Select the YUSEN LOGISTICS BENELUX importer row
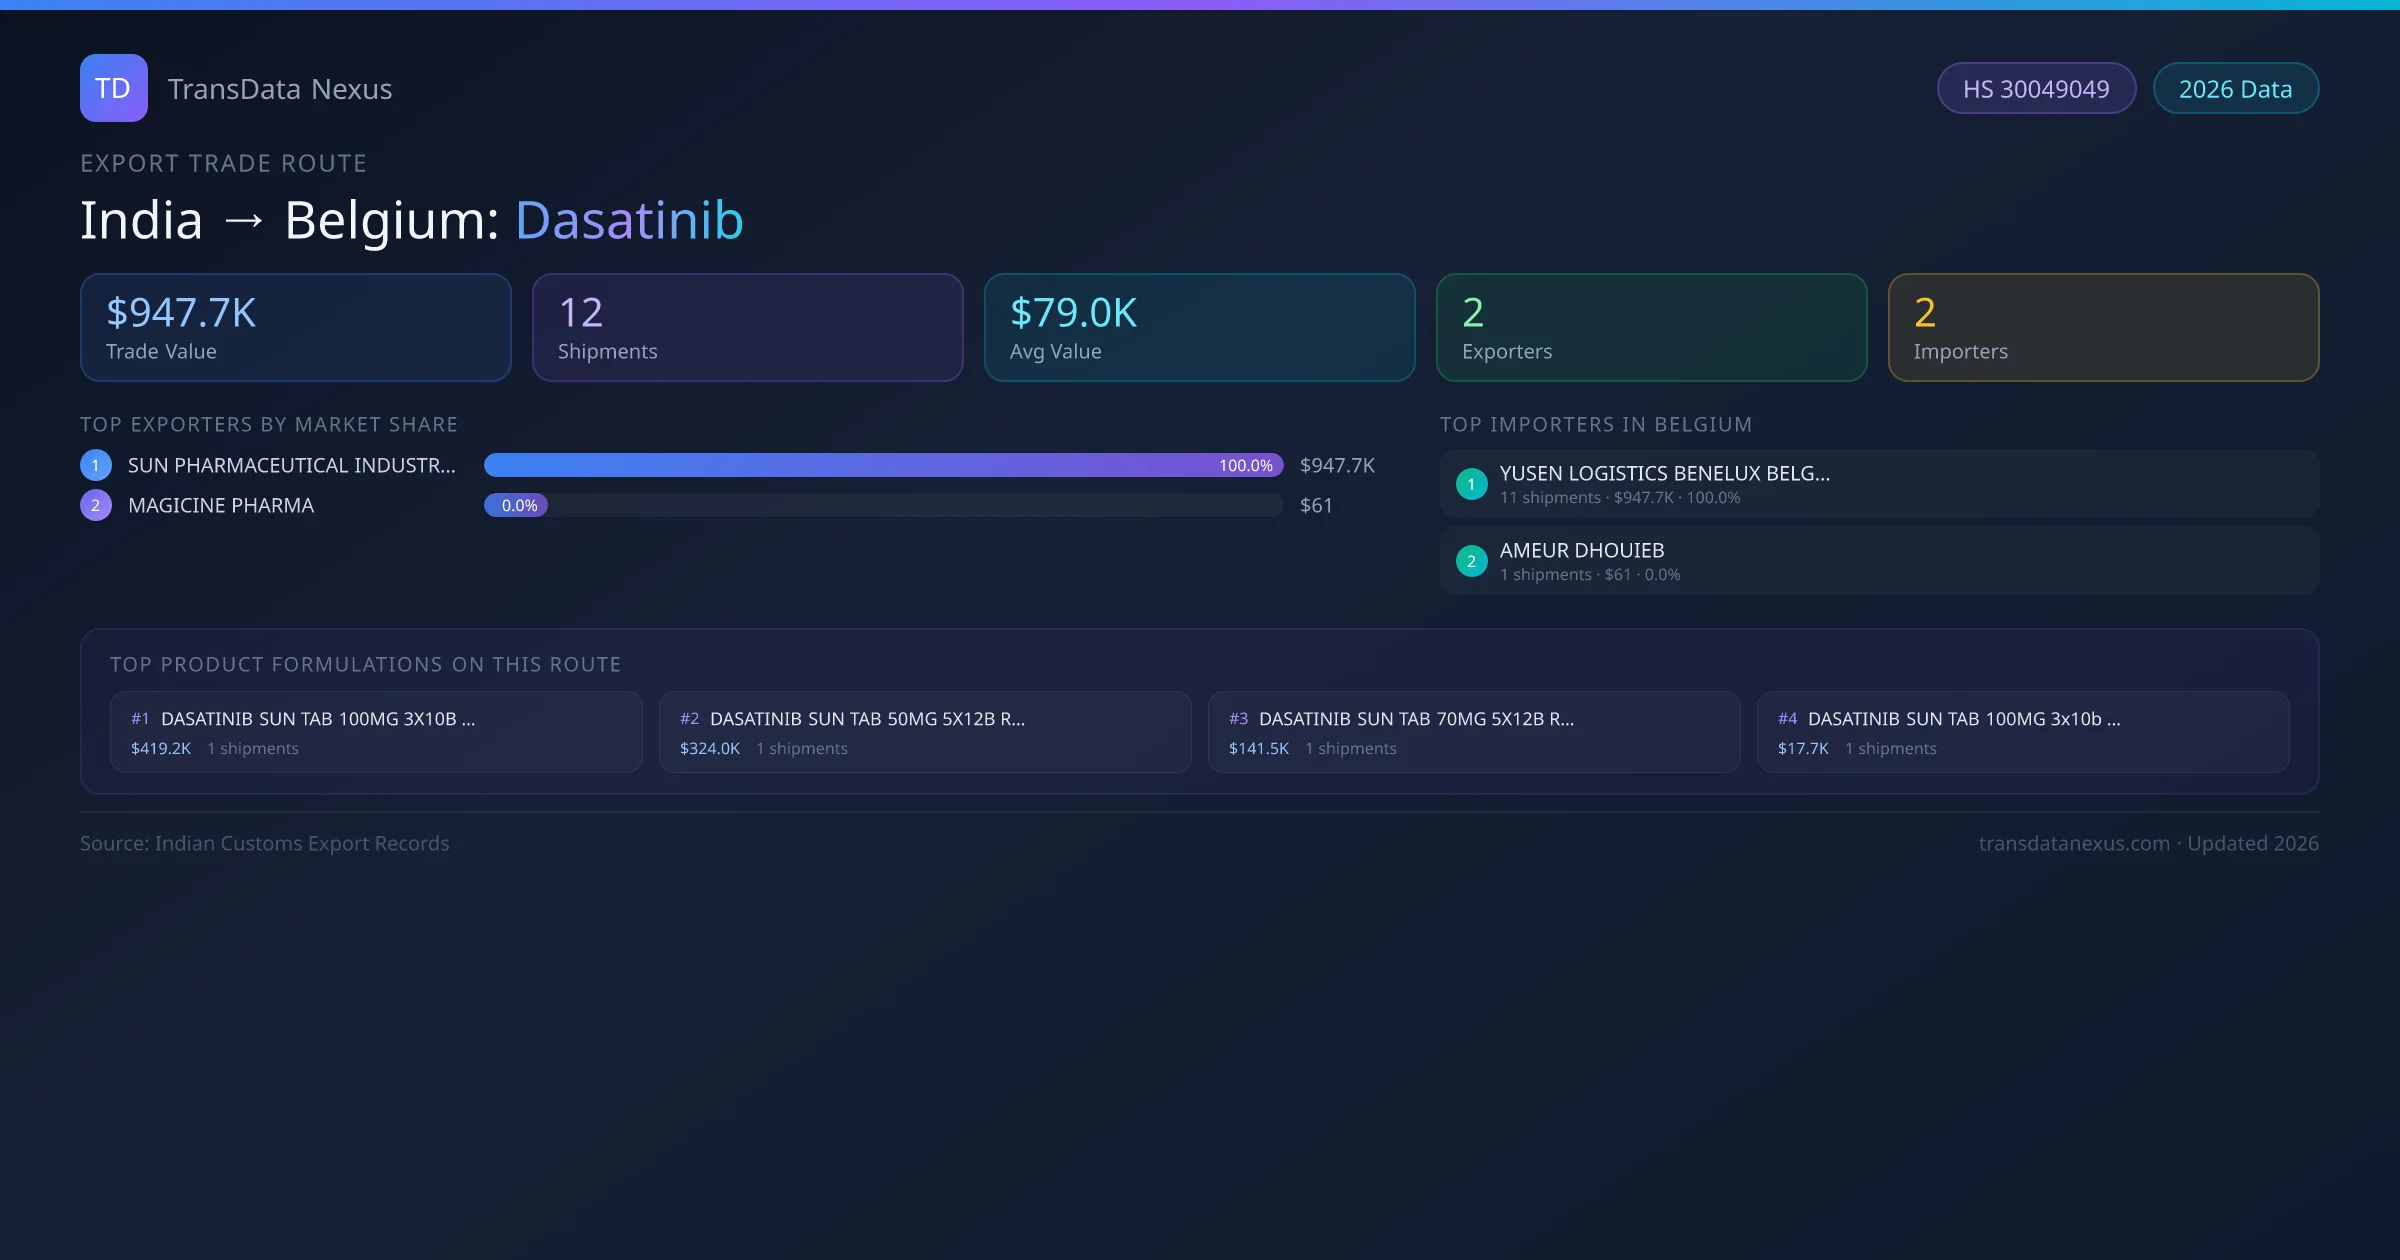Screen dimensions: 2400x1260 1878,483
